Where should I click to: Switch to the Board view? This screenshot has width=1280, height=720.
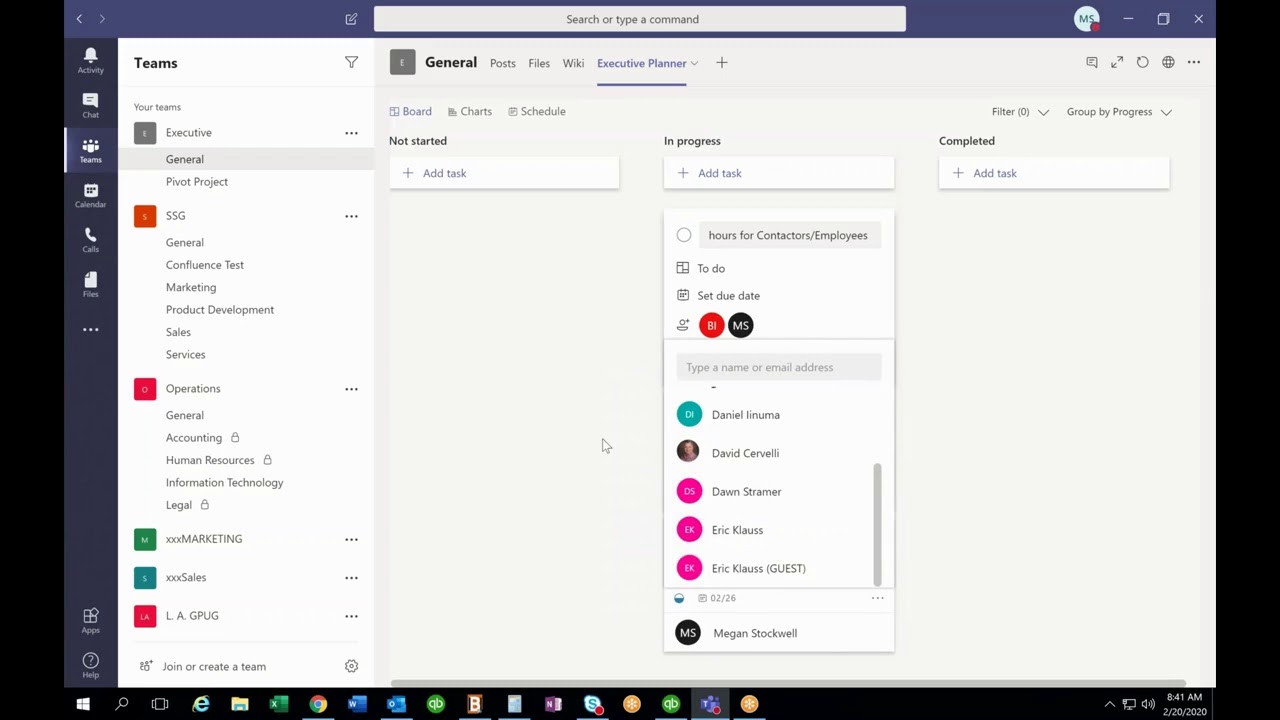[410, 111]
